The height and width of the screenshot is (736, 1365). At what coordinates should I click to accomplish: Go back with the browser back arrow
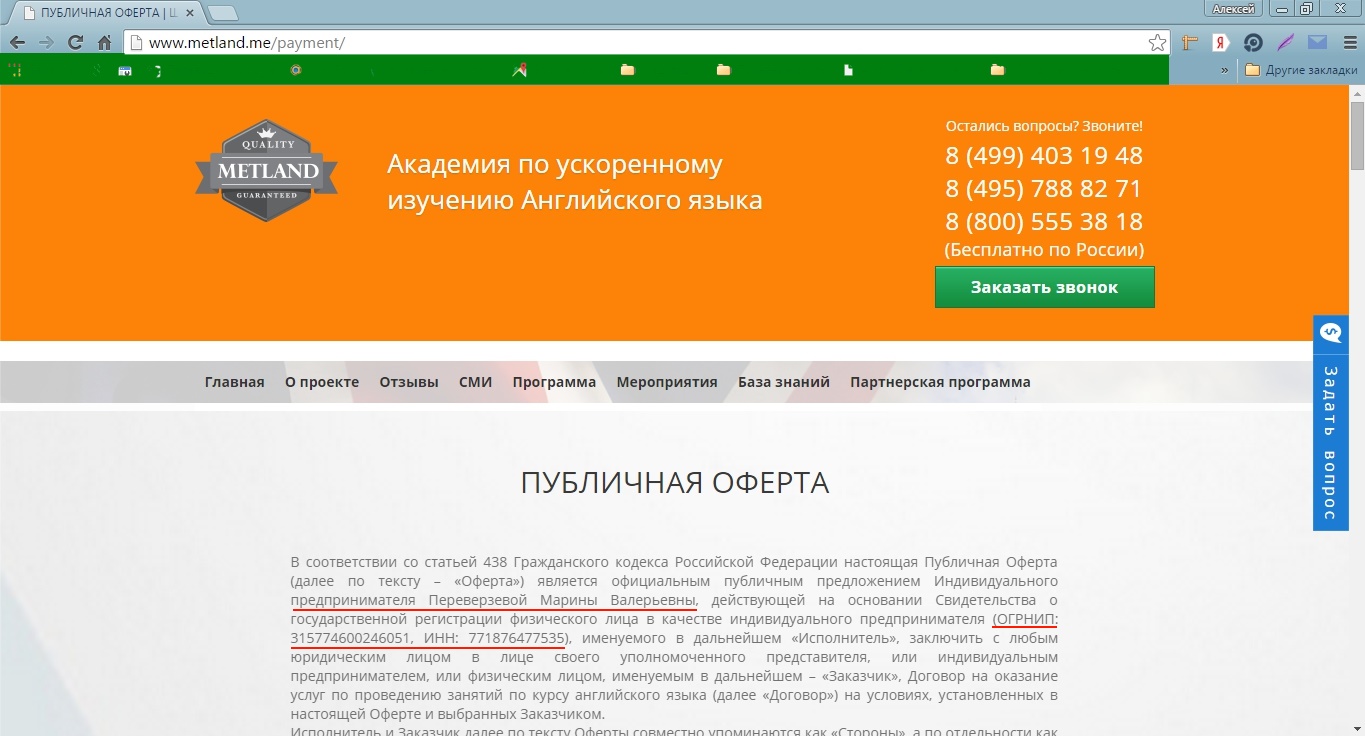(16, 43)
